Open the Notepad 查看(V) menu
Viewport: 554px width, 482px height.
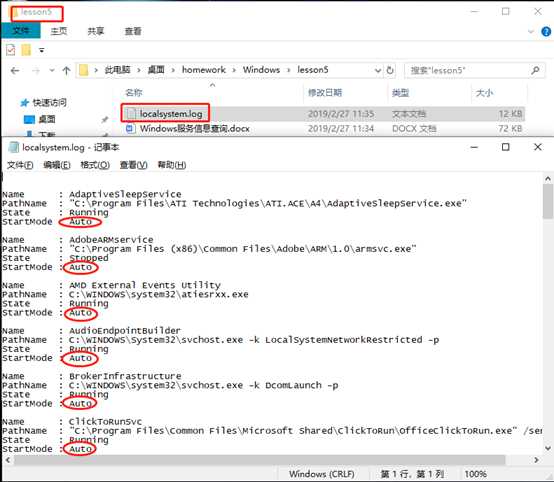click(134, 165)
